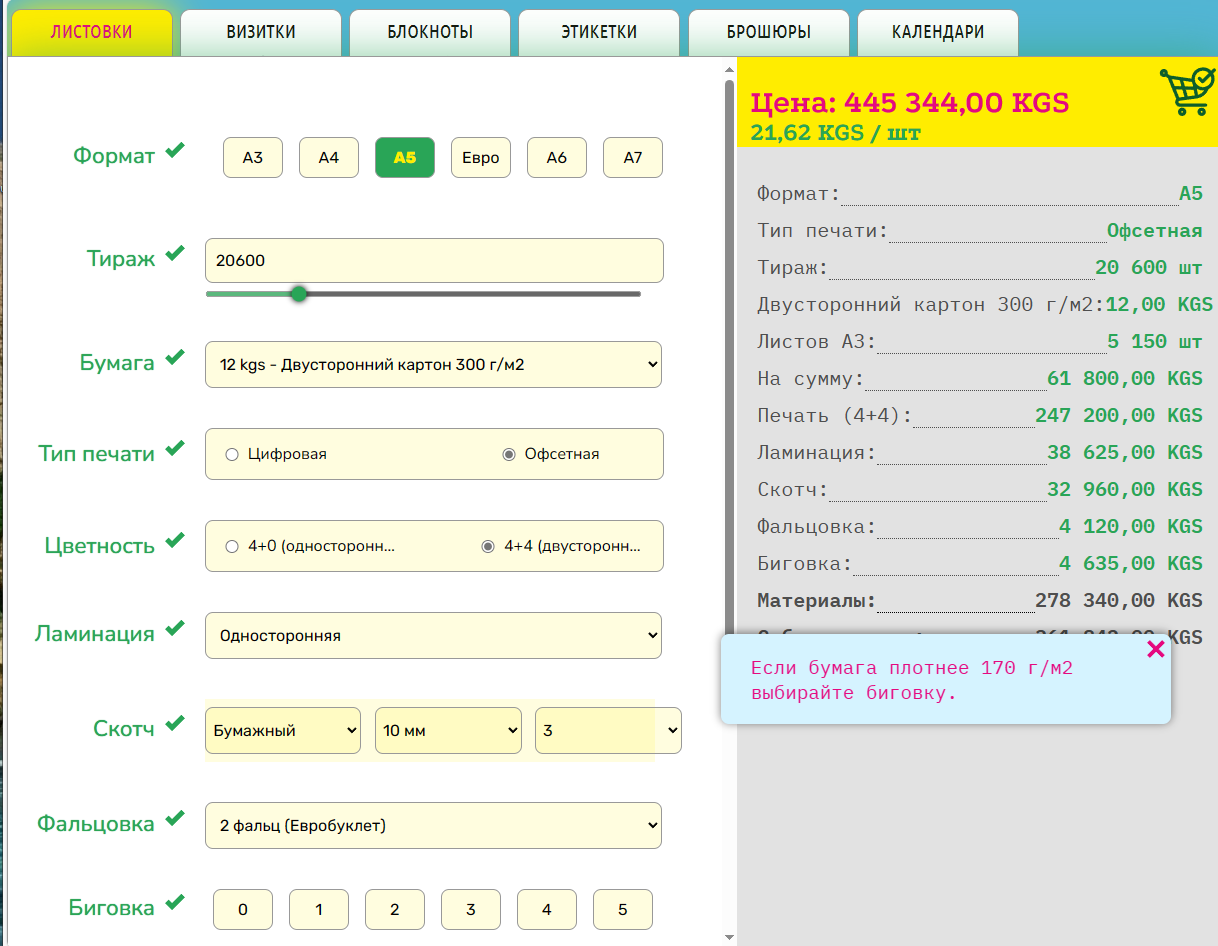Click the checkmark next to Фальцовка

[175, 819]
